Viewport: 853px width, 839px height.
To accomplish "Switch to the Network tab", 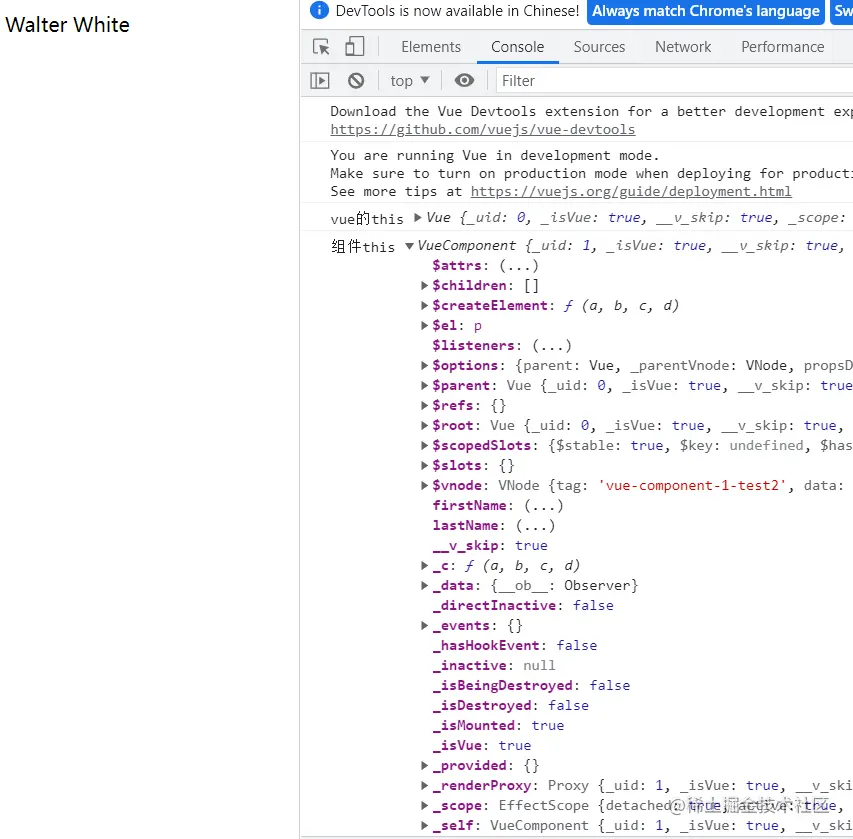I will [x=682, y=46].
